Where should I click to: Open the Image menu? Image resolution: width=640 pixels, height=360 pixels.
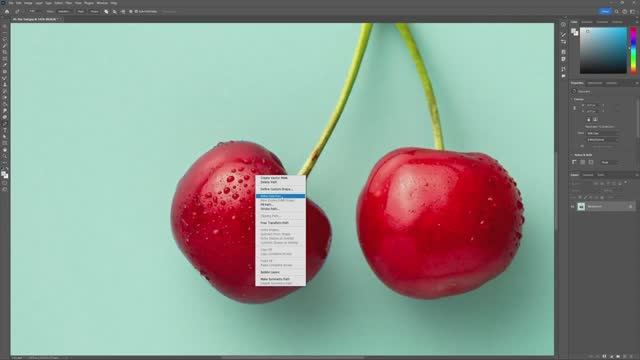(x=28, y=3)
